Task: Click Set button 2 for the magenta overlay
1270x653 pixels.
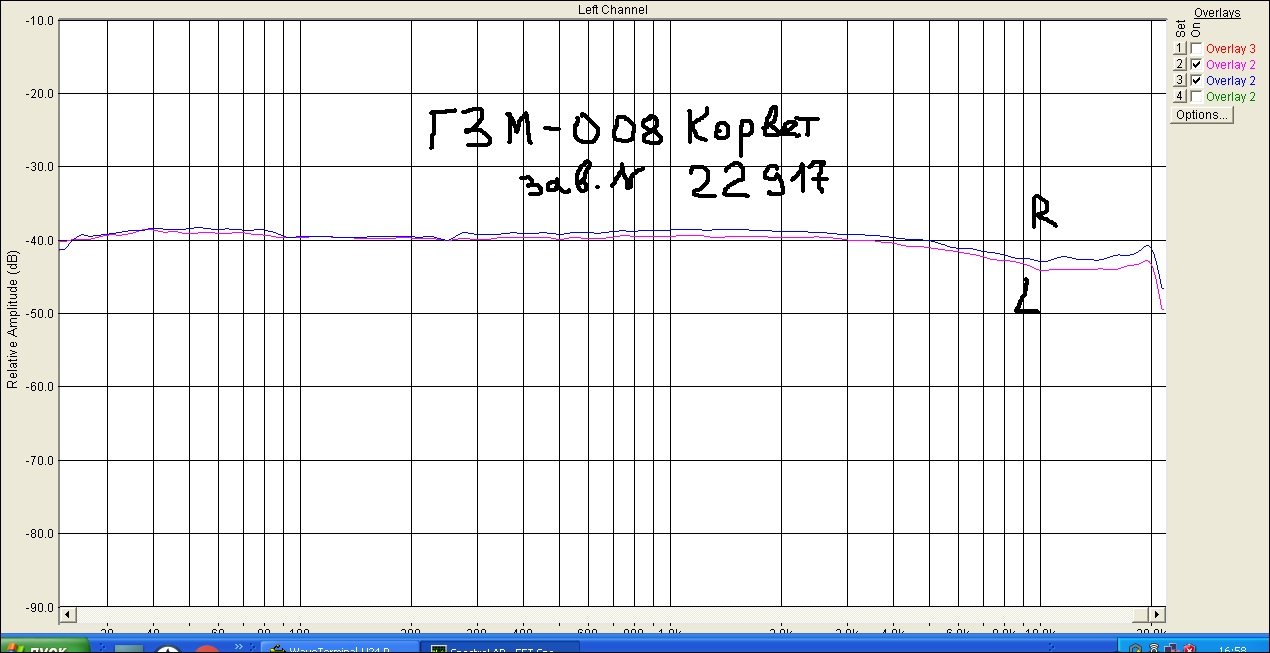Action: click(x=1179, y=64)
